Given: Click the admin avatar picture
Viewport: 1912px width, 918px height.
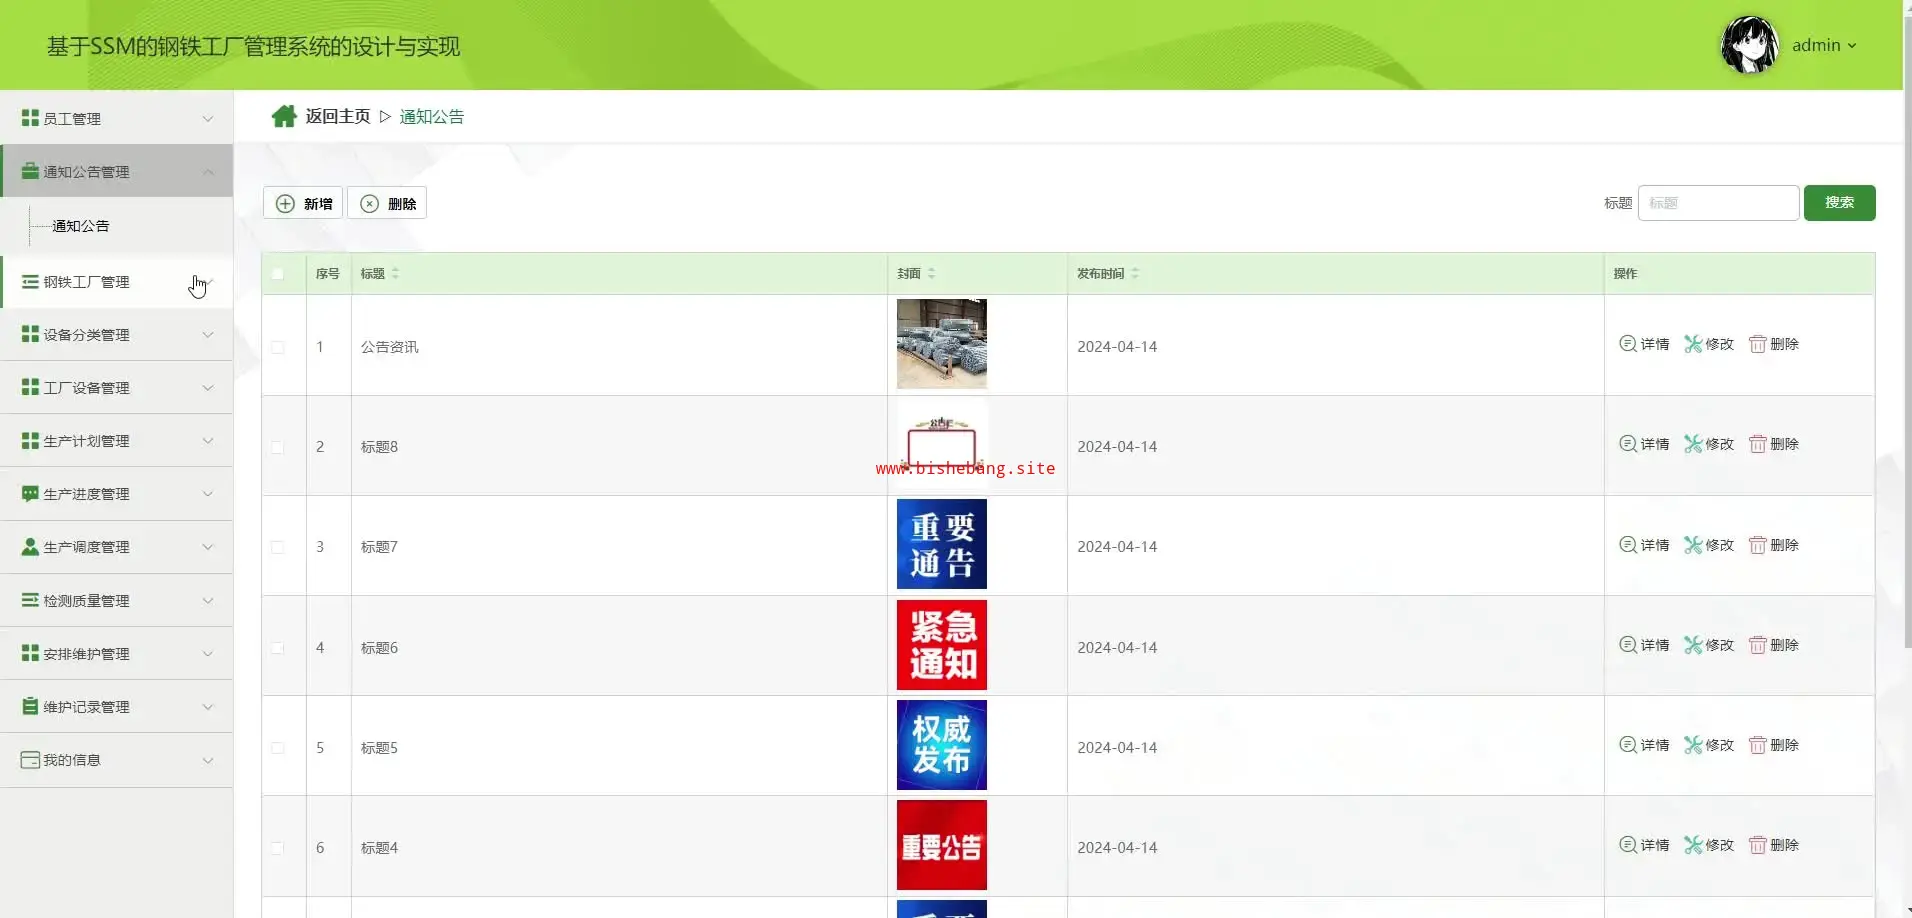Looking at the screenshot, I should 1749,45.
